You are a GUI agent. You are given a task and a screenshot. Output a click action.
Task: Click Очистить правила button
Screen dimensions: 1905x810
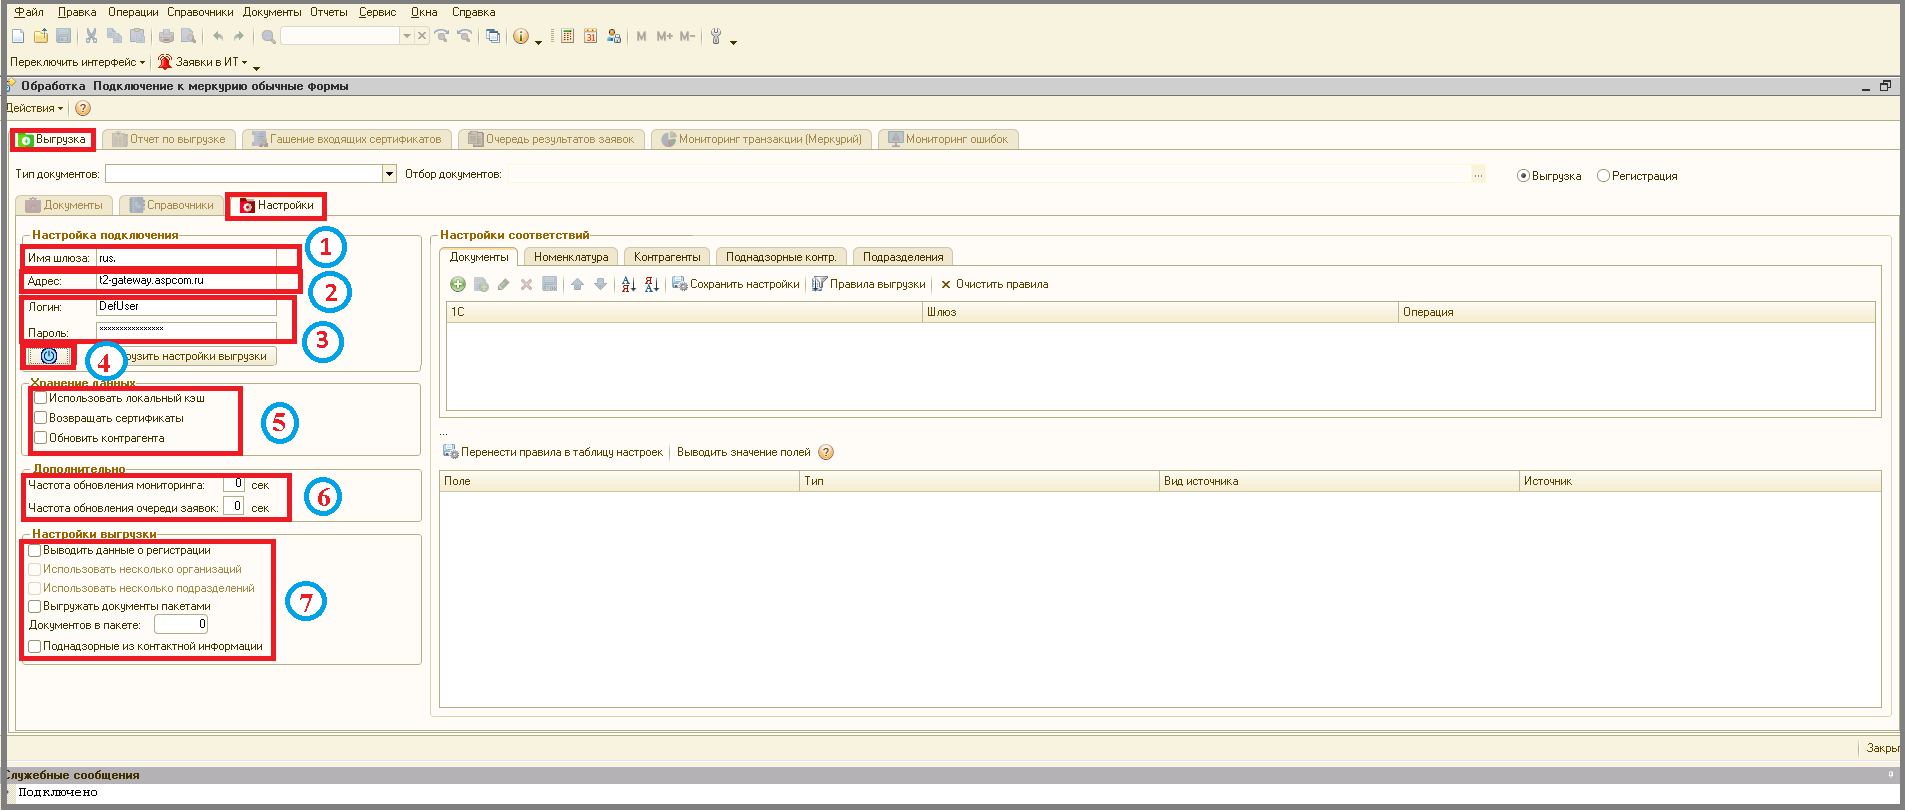(994, 284)
